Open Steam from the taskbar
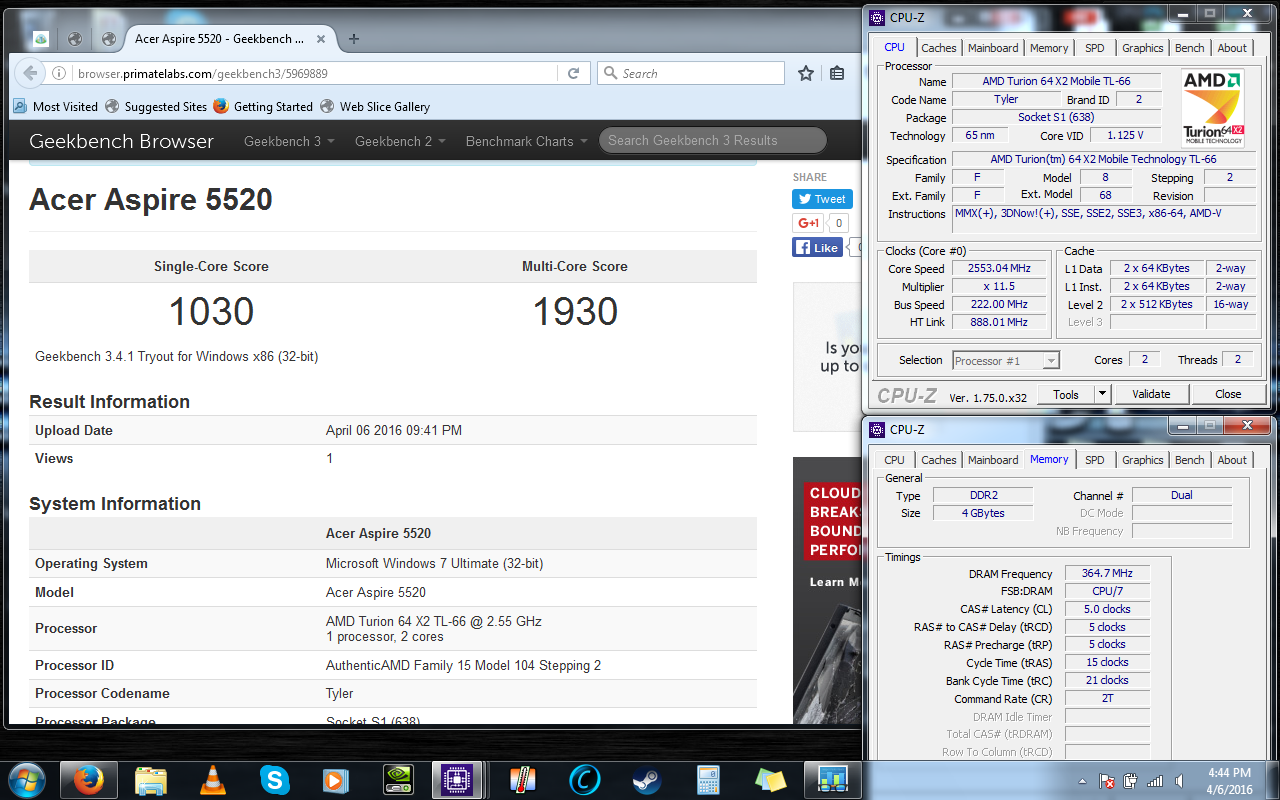 coord(647,779)
